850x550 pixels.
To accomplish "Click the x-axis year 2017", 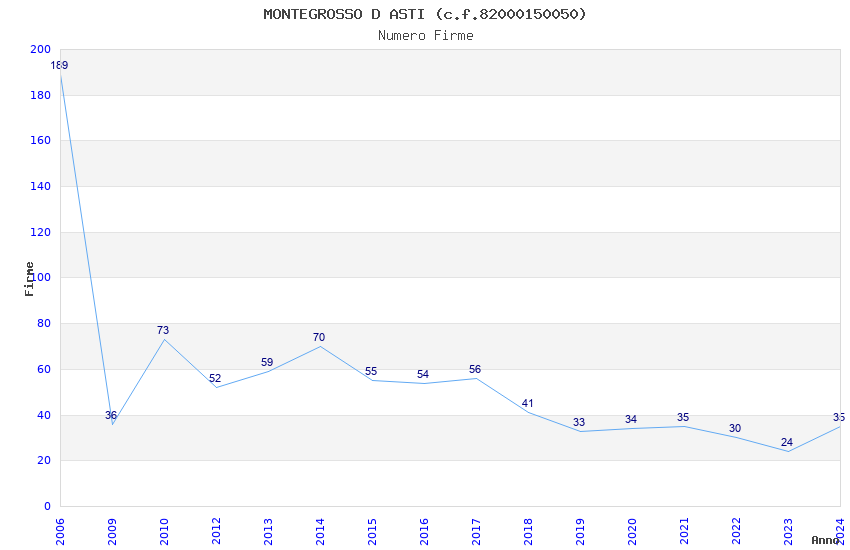I will [x=476, y=532].
